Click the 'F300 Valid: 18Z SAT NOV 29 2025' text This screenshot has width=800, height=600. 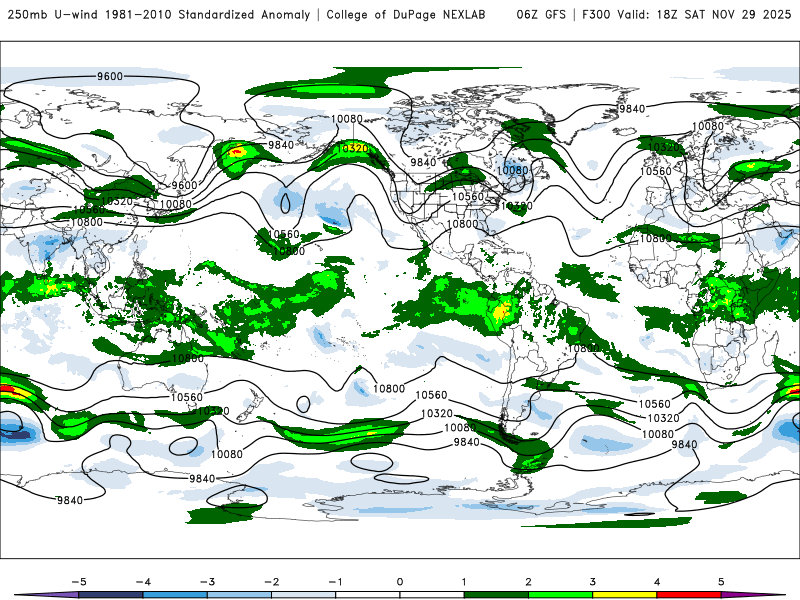click(x=686, y=15)
